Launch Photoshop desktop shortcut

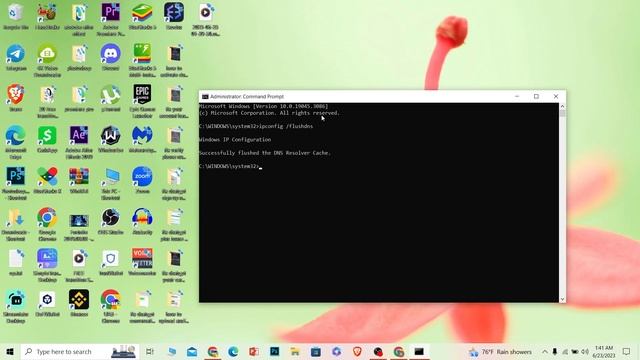pyautogui.click(x=16, y=183)
